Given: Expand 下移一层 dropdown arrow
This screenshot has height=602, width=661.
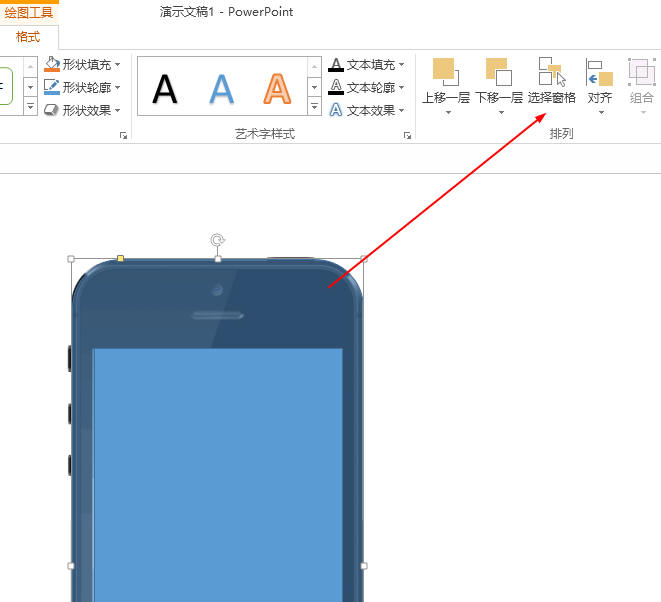Looking at the screenshot, I should (501, 112).
